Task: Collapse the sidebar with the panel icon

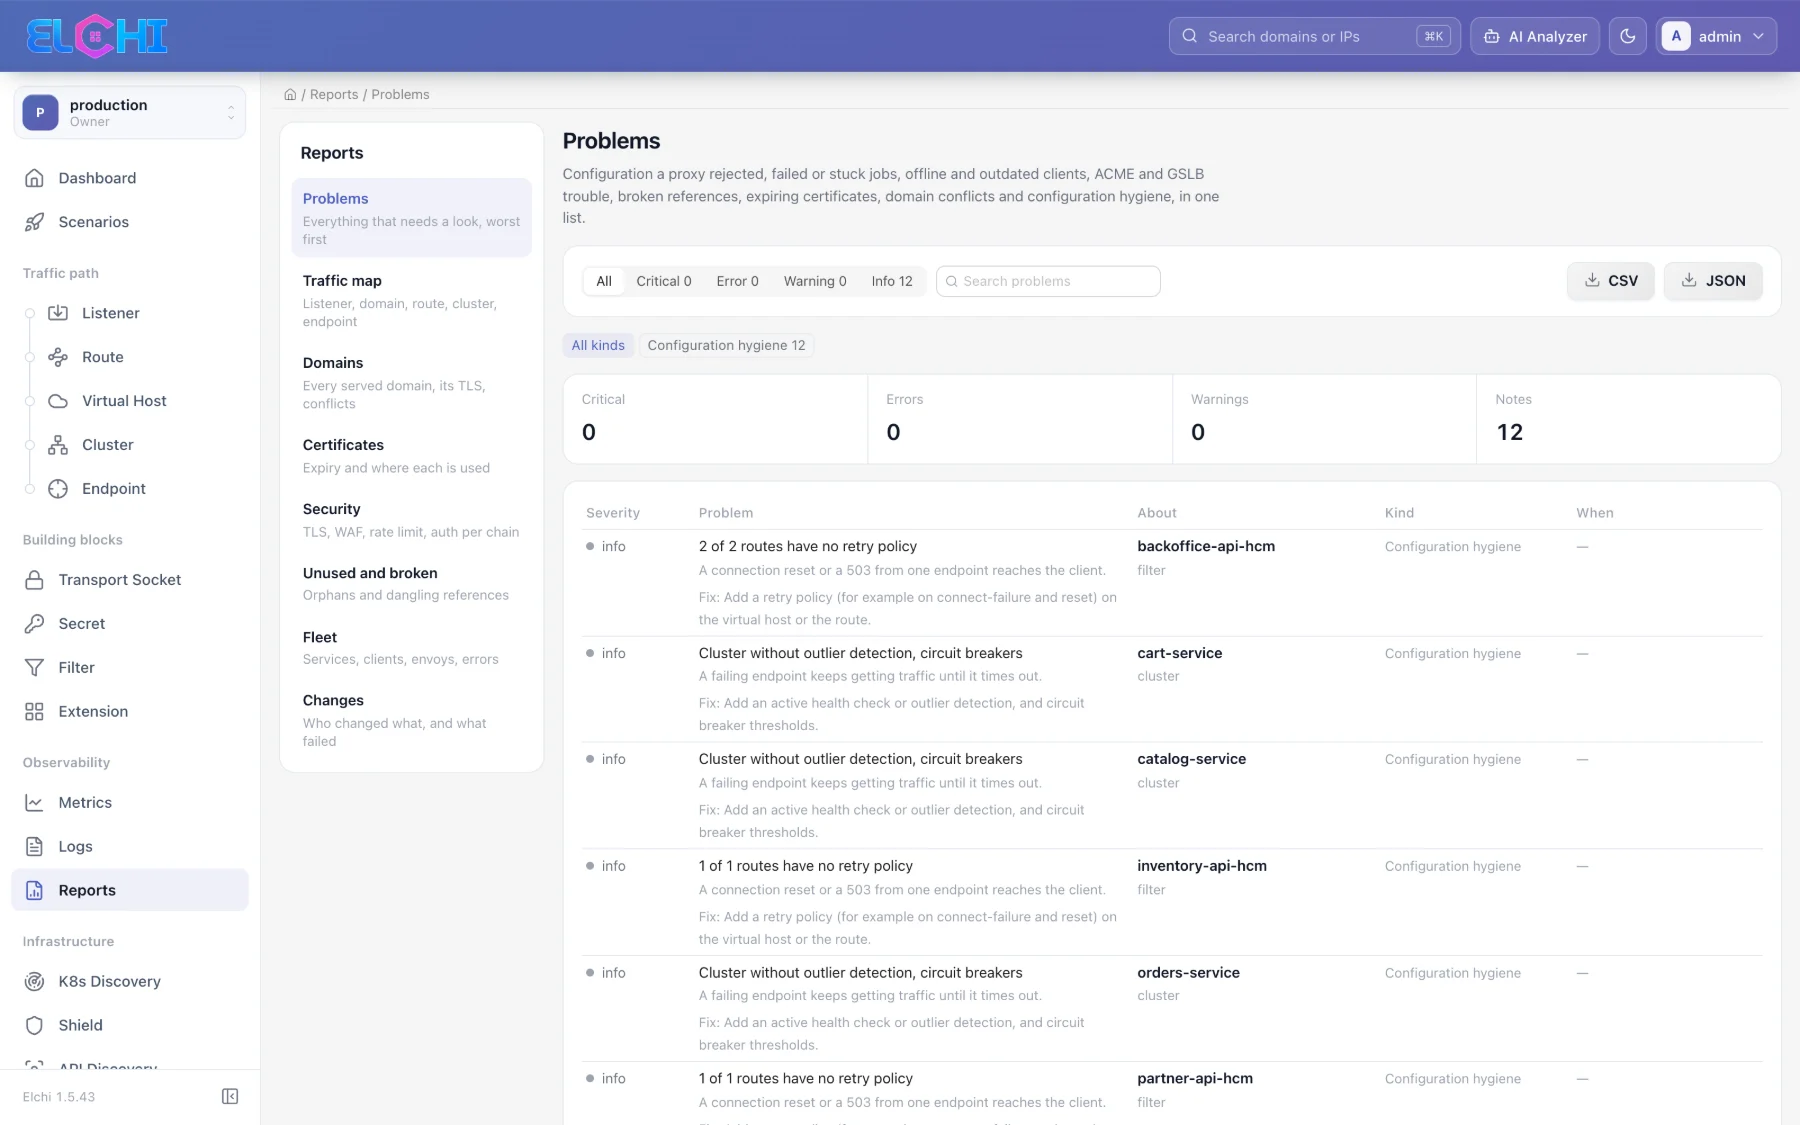Action: (230, 1097)
